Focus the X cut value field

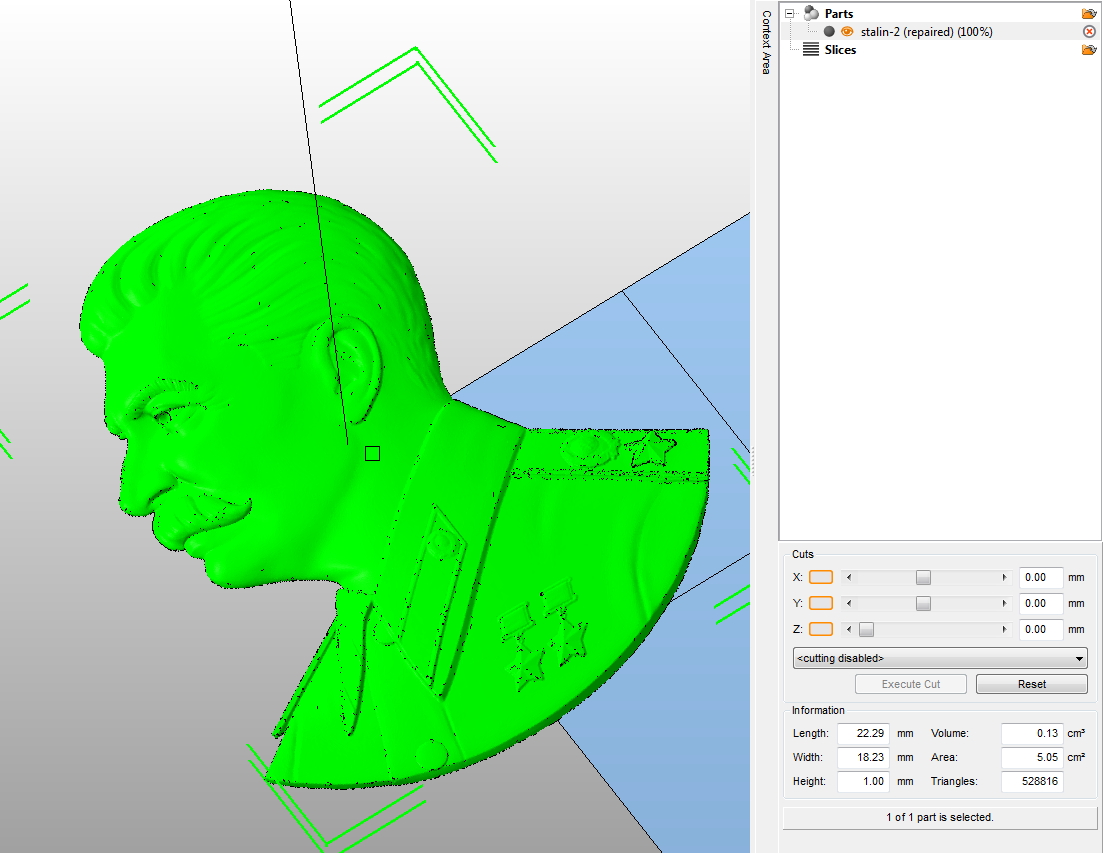pyautogui.click(x=1040, y=577)
